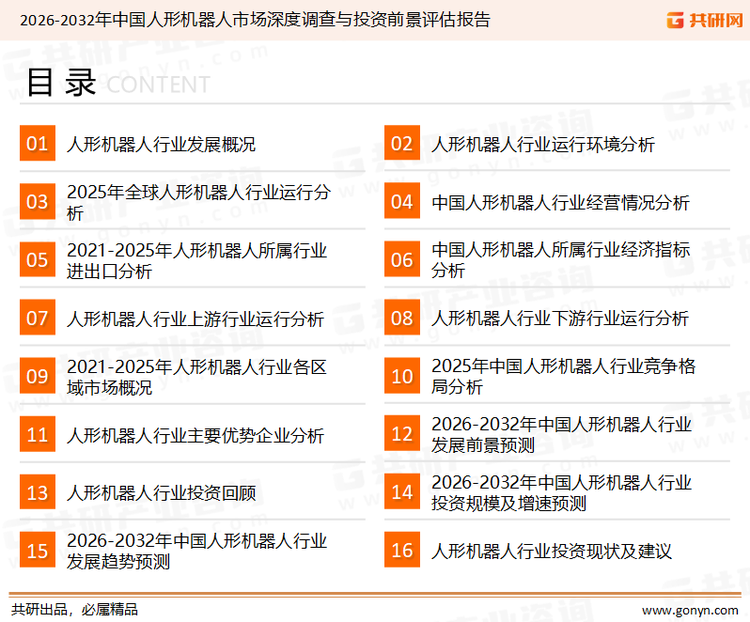Screen dimensions: 750x622
Task: Select 人形机器人行业上游行业运行分析 entry
Action: (195, 319)
